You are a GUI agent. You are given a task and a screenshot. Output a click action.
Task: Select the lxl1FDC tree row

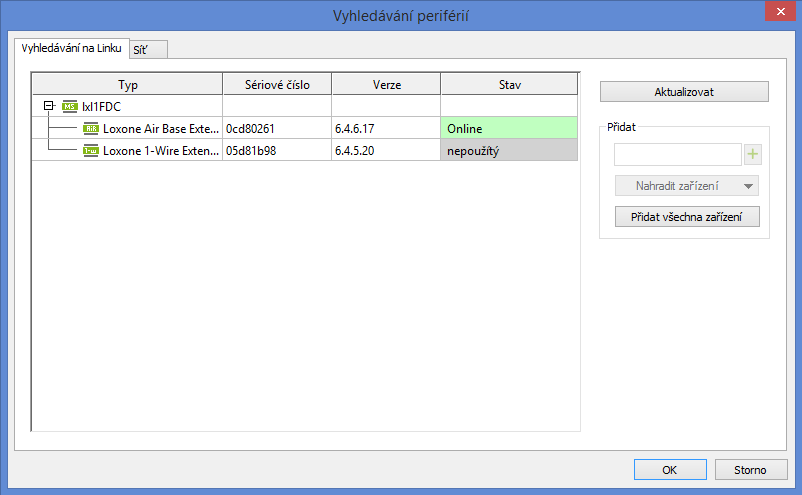tap(305, 106)
